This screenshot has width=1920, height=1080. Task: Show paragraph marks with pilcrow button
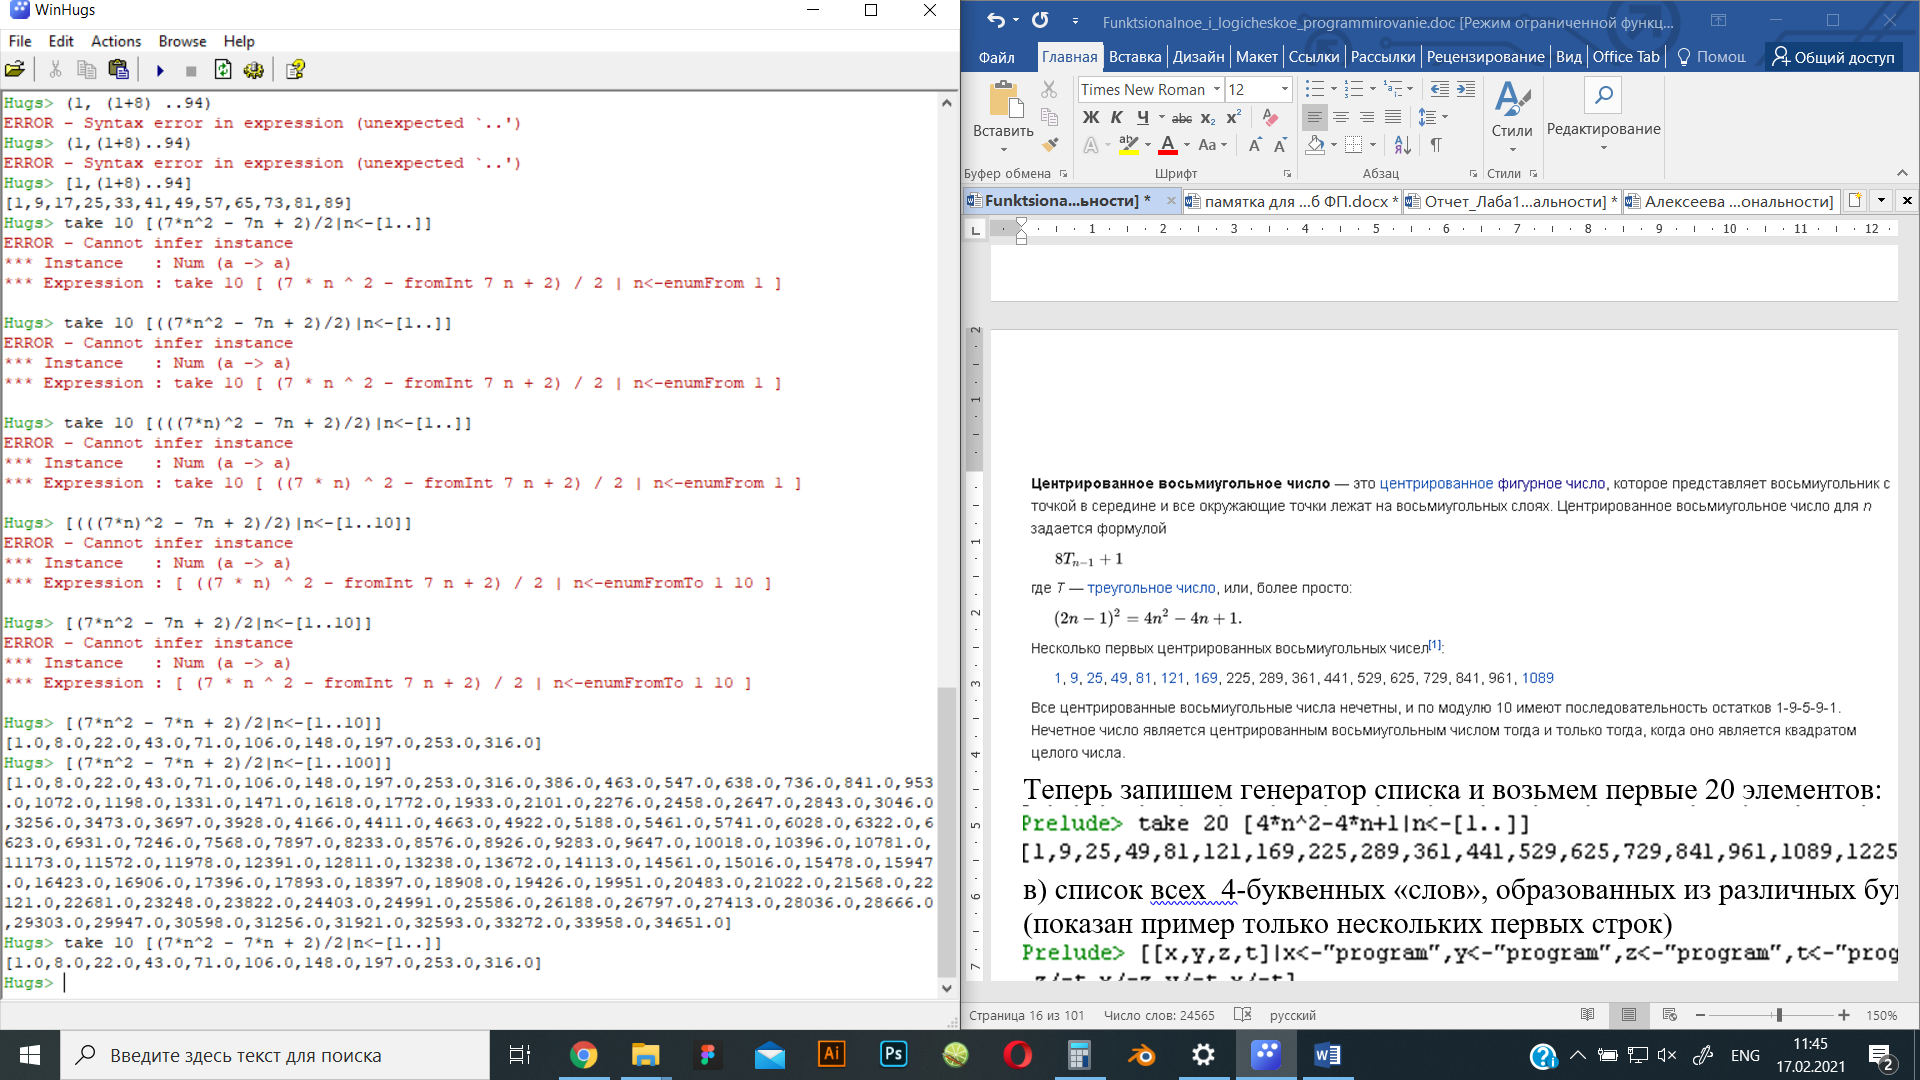coord(1436,146)
